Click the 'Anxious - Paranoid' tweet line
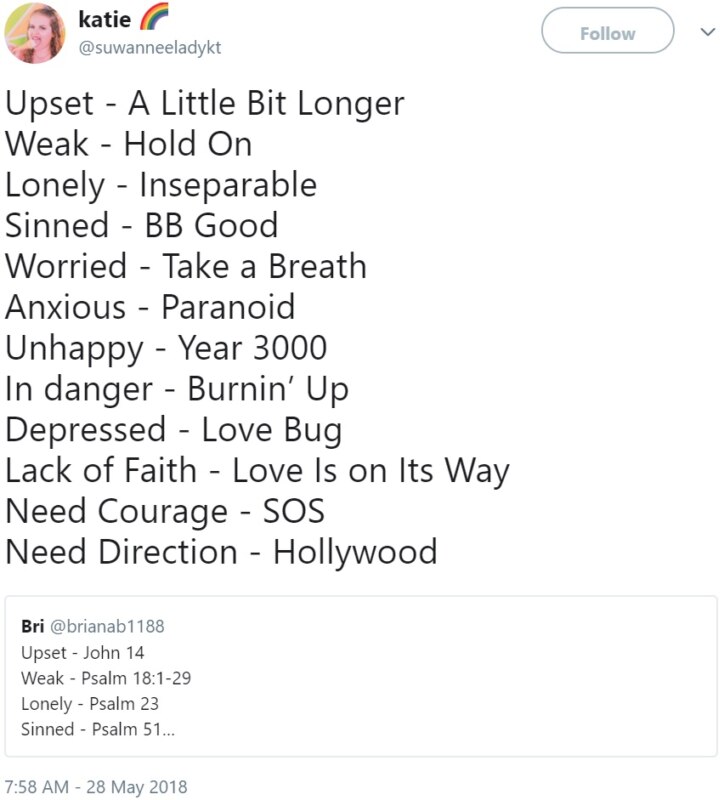The image size is (724, 800). tap(150, 307)
